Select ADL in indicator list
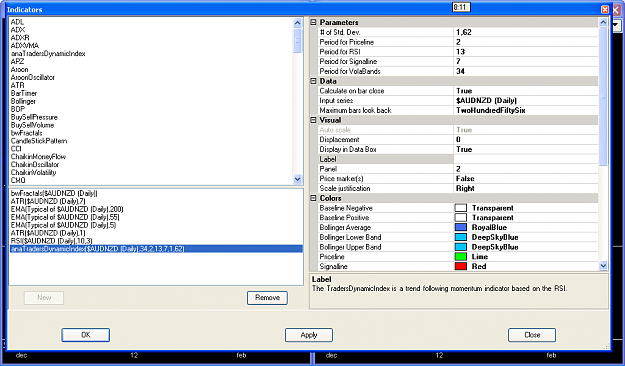The width and height of the screenshot is (625, 366). tap(17, 22)
